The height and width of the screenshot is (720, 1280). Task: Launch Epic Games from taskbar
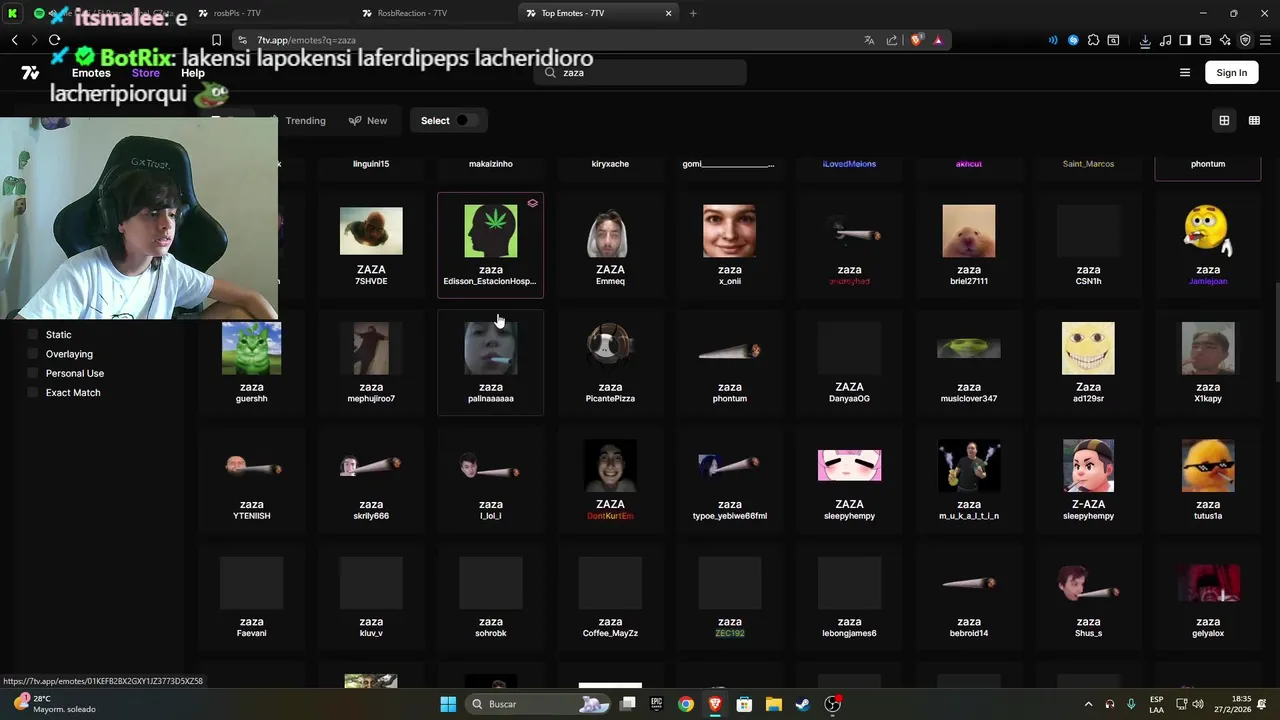[657, 704]
